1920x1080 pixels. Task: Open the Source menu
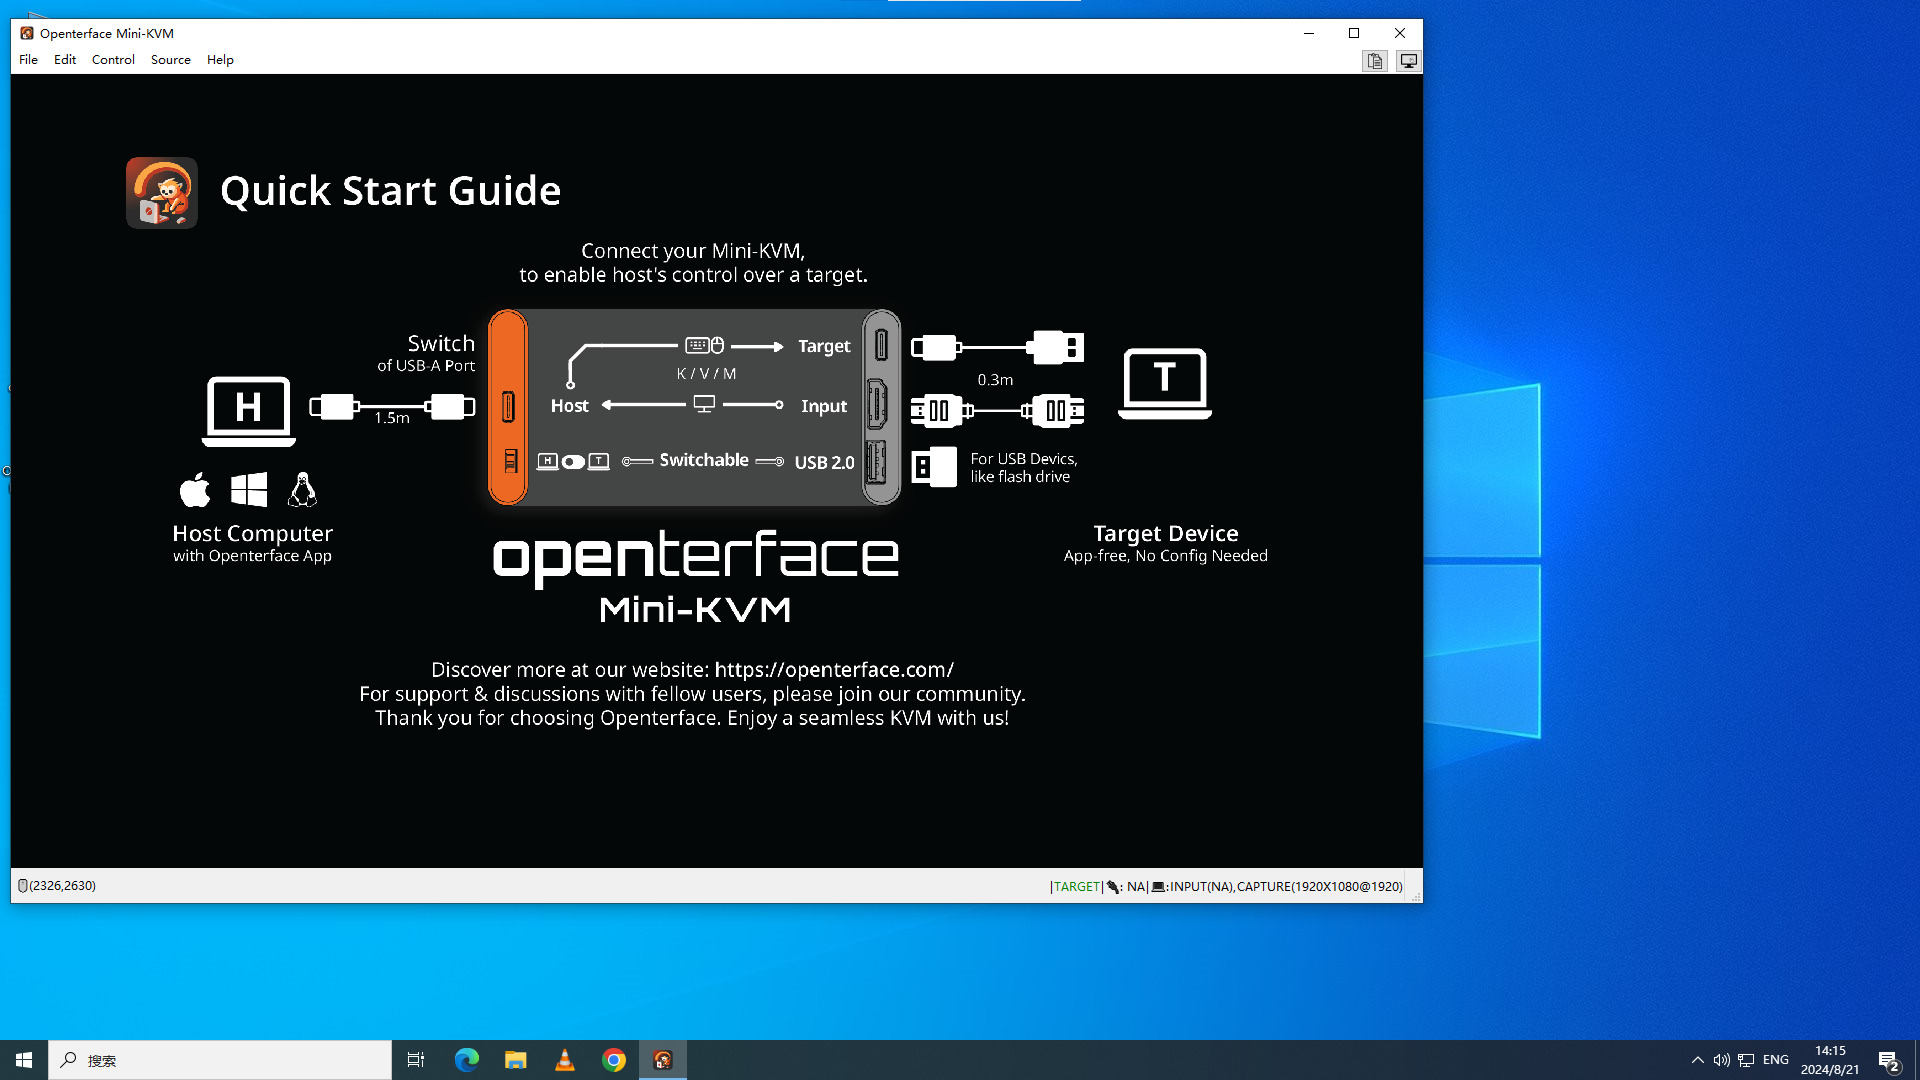click(x=170, y=60)
